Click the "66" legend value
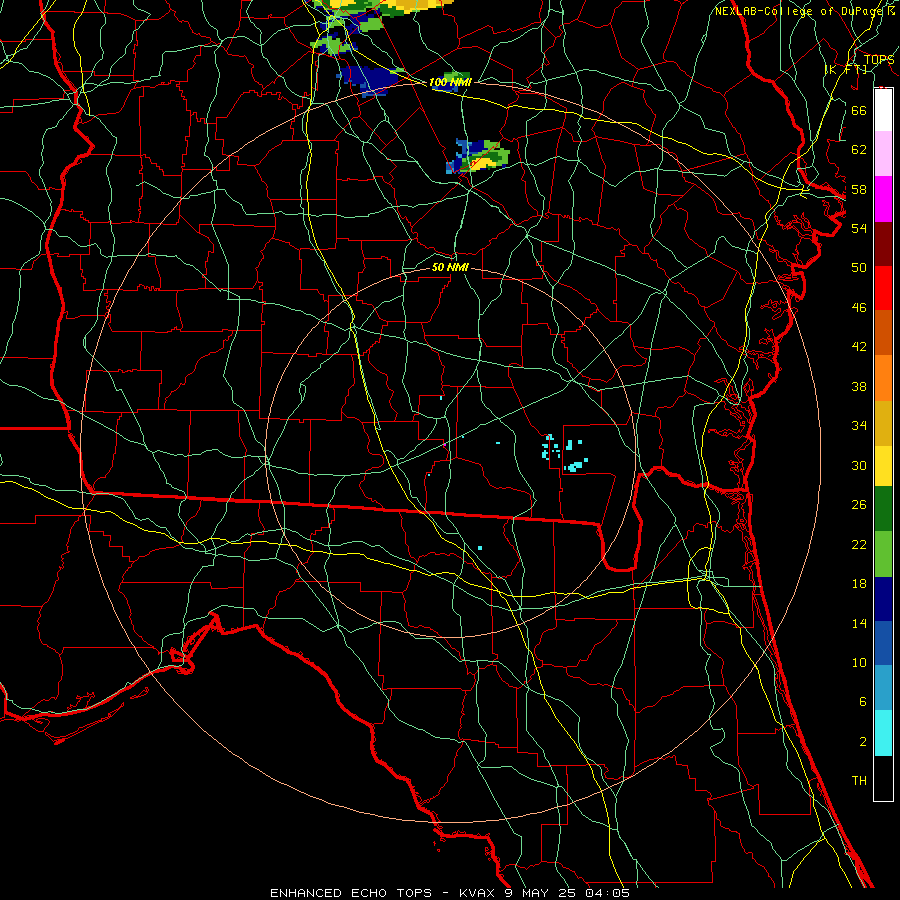The height and width of the screenshot is (900, 900). (859, 110)
